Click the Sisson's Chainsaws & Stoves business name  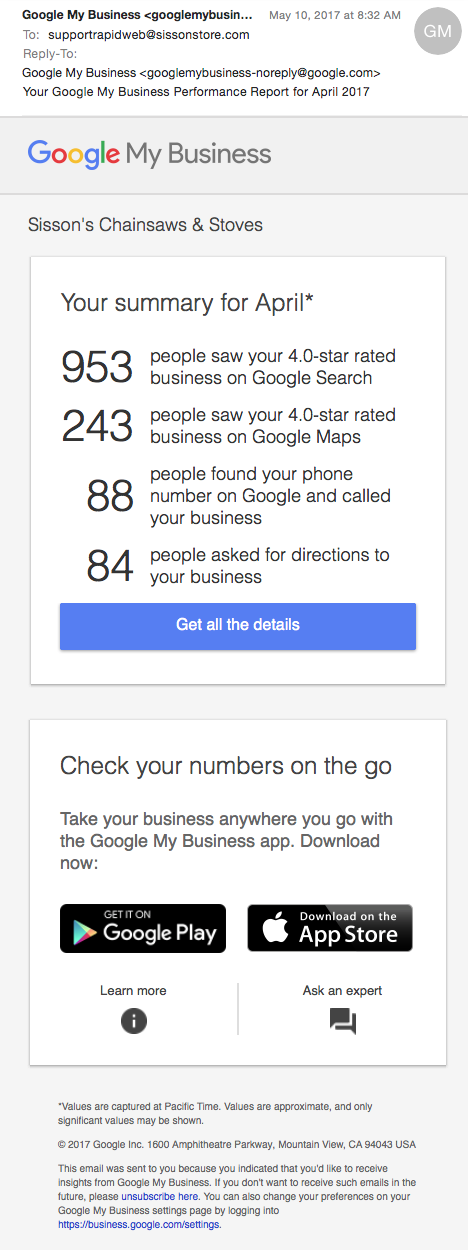click(x=145, y=225)
